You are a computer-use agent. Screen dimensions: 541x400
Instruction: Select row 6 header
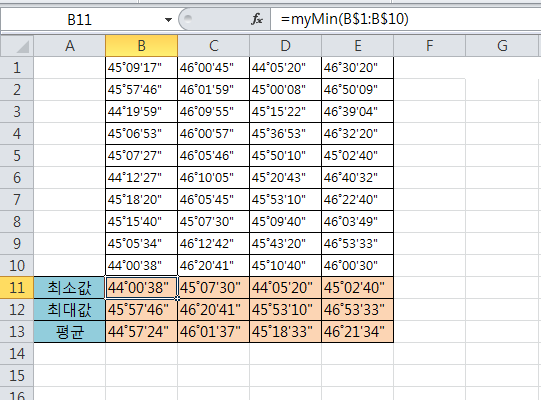pyautogui.click(x=17, y=178)
